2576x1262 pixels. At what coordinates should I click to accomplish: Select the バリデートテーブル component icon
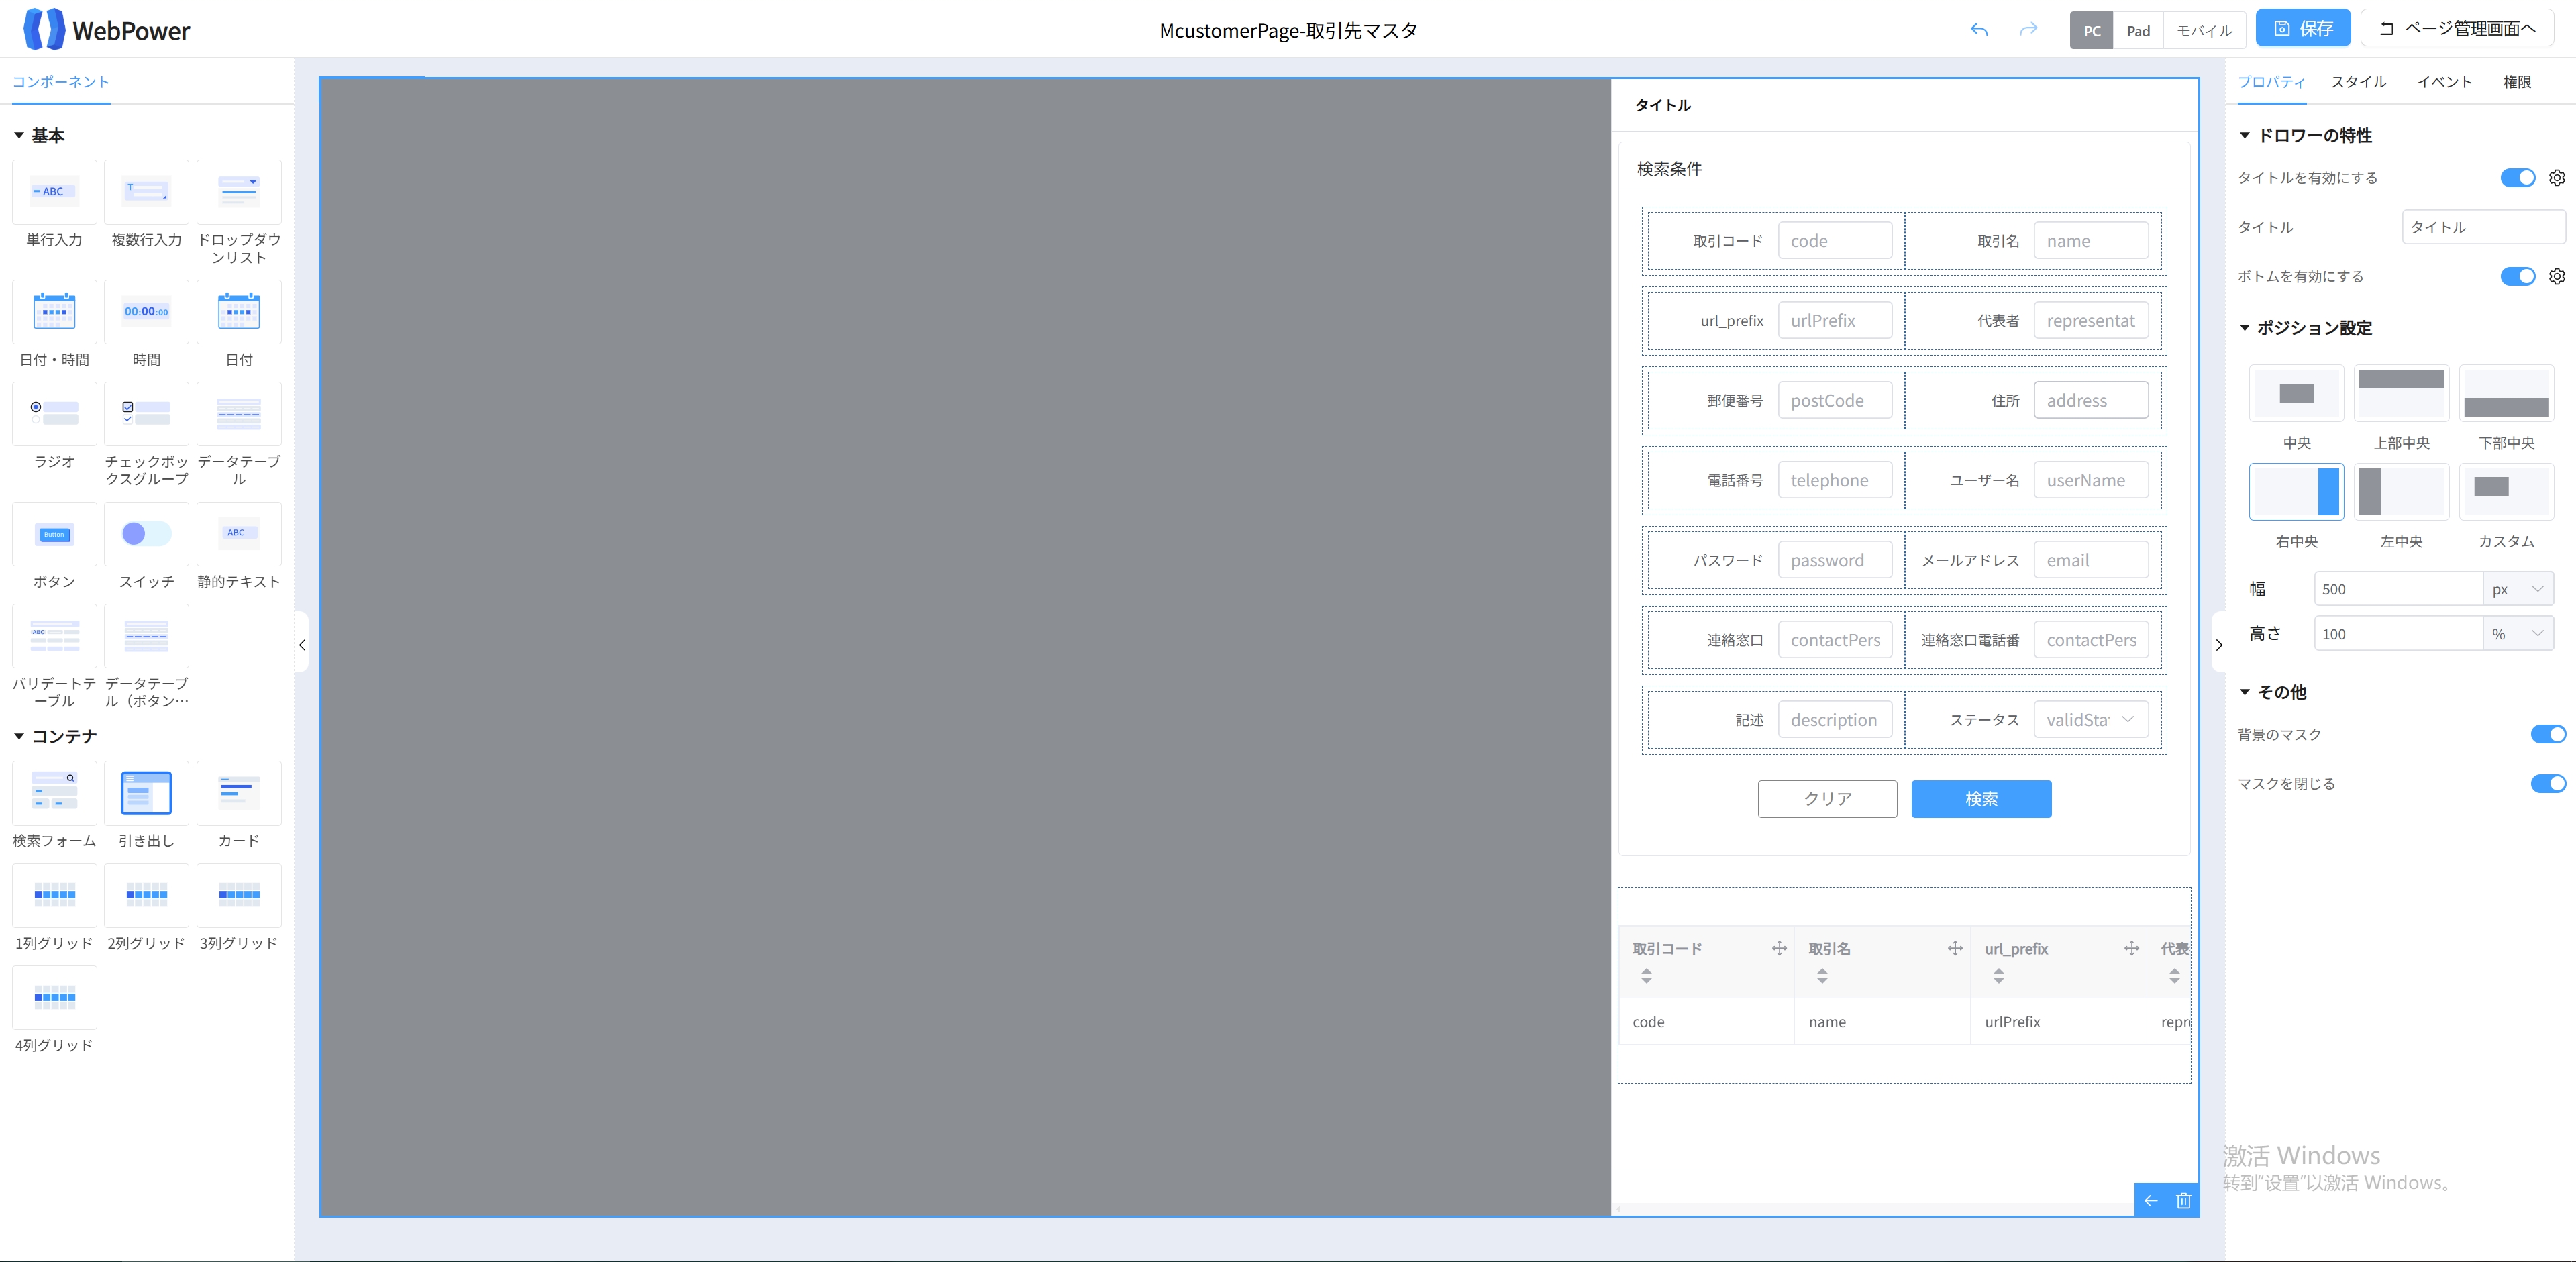tap(54, 636)
